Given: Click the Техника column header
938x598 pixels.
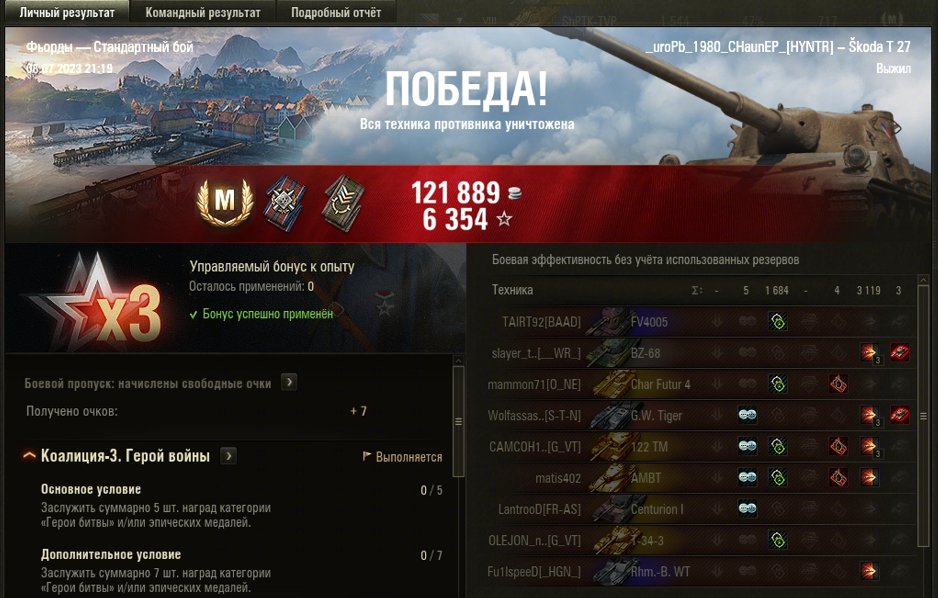Looking at the screenshot, I should coord(512,290).
